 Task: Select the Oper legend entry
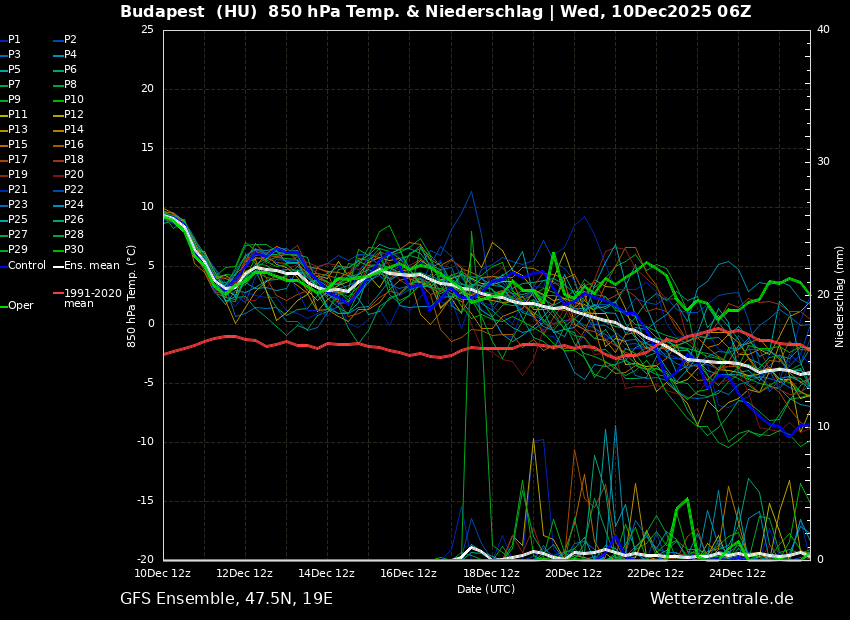tap(20, 306)
